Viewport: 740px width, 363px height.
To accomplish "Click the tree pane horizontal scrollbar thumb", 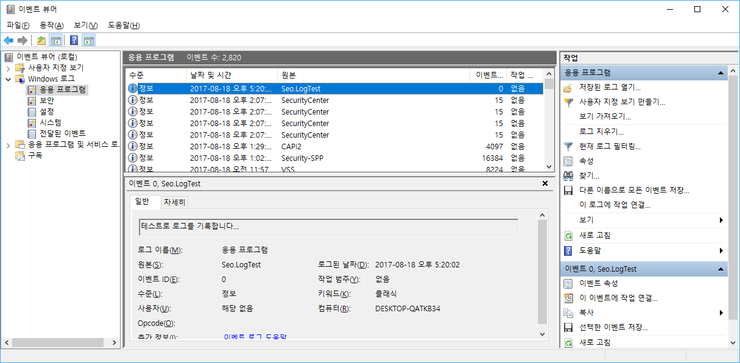I will click(x=57, y=342).
